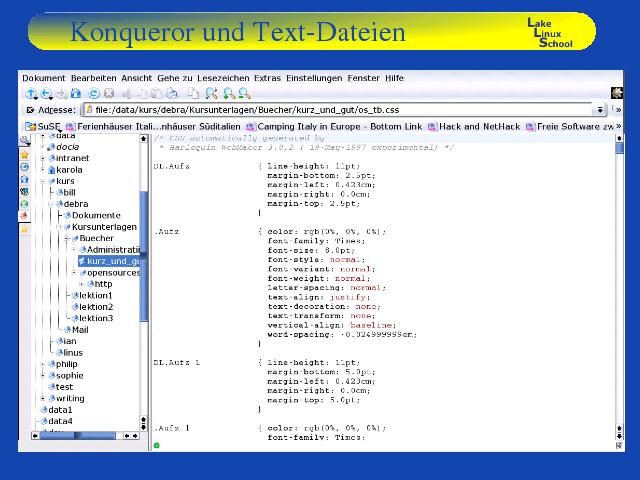Image resolution: width=640 pixels, height=480 pixels.
Task: Click the green status indicator at bottom left
Action: 156,445
